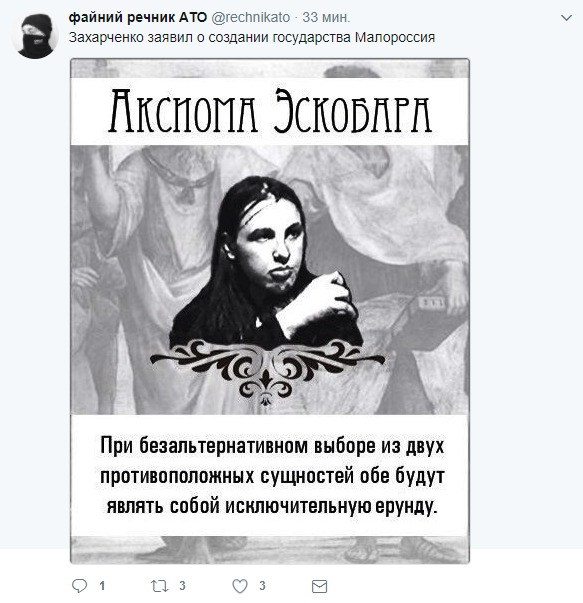Click the speech bubble reply icon
The height and width of the screenshot is (603, 583).
click(x=80, y=586)
